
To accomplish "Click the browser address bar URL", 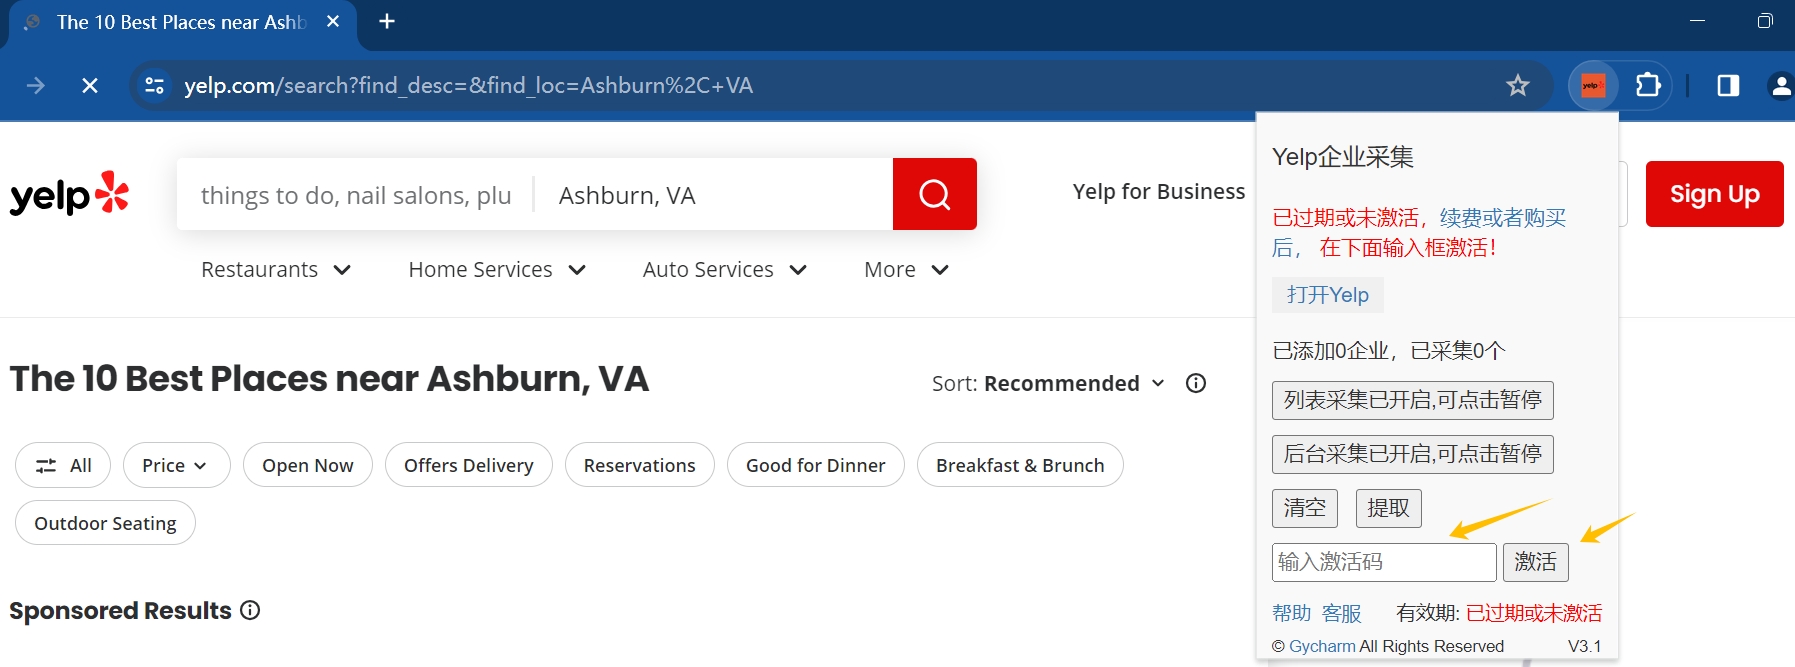I will pyautogui.click(x=469, y=86).
